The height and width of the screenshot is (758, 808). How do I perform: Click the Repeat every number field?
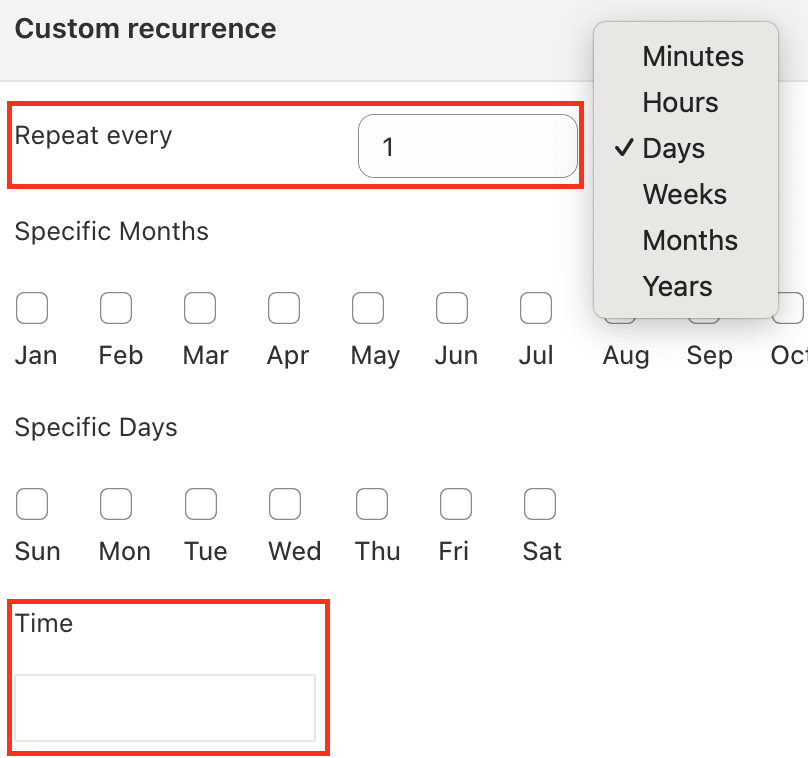[467, 147]
